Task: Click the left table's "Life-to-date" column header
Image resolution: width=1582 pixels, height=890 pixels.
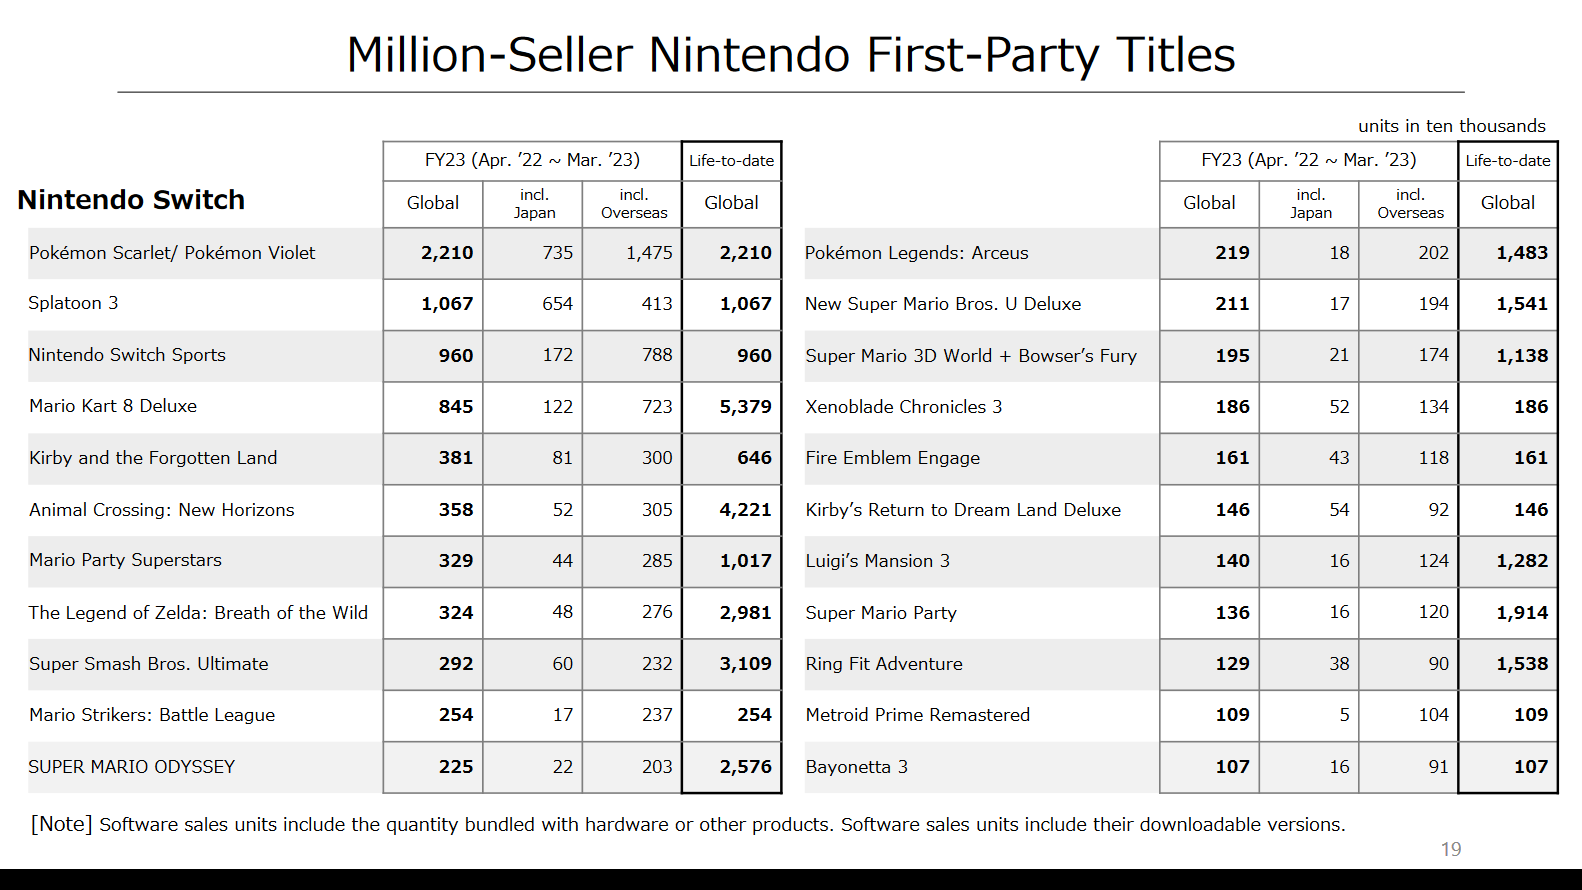Action: tap(731, 160)
